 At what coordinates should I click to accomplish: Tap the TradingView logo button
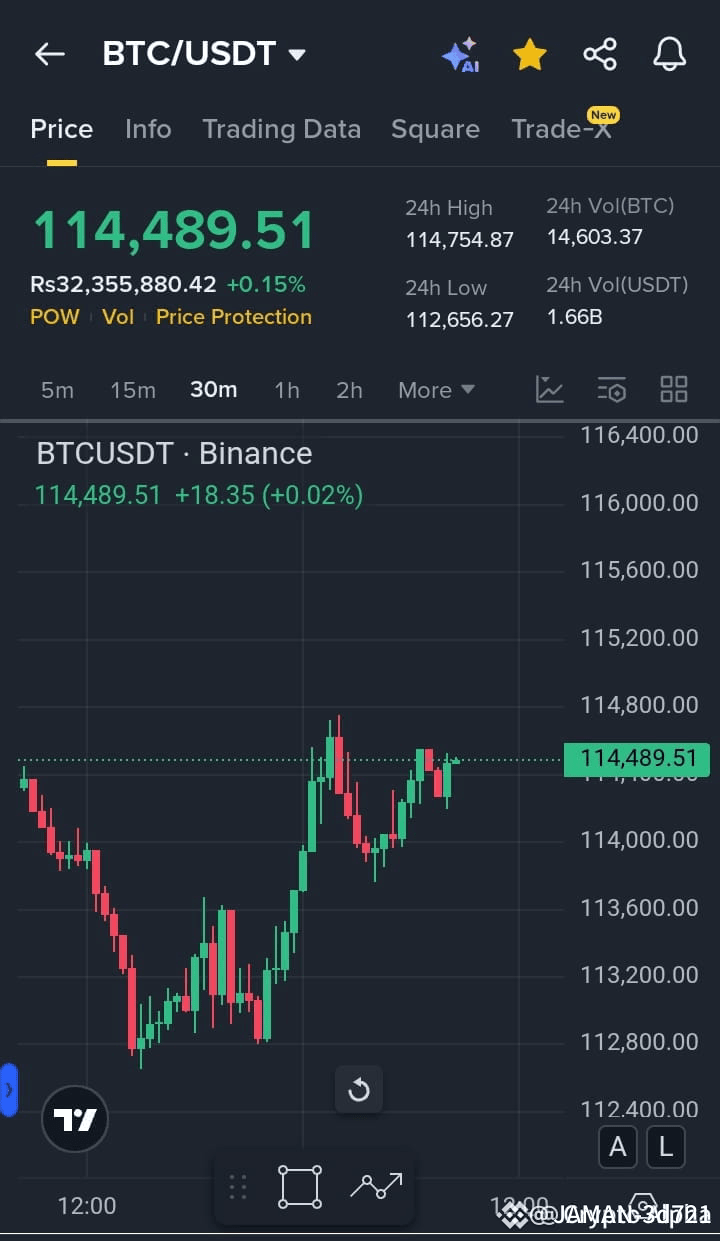pyautogui.click(x=75, y=1119)
